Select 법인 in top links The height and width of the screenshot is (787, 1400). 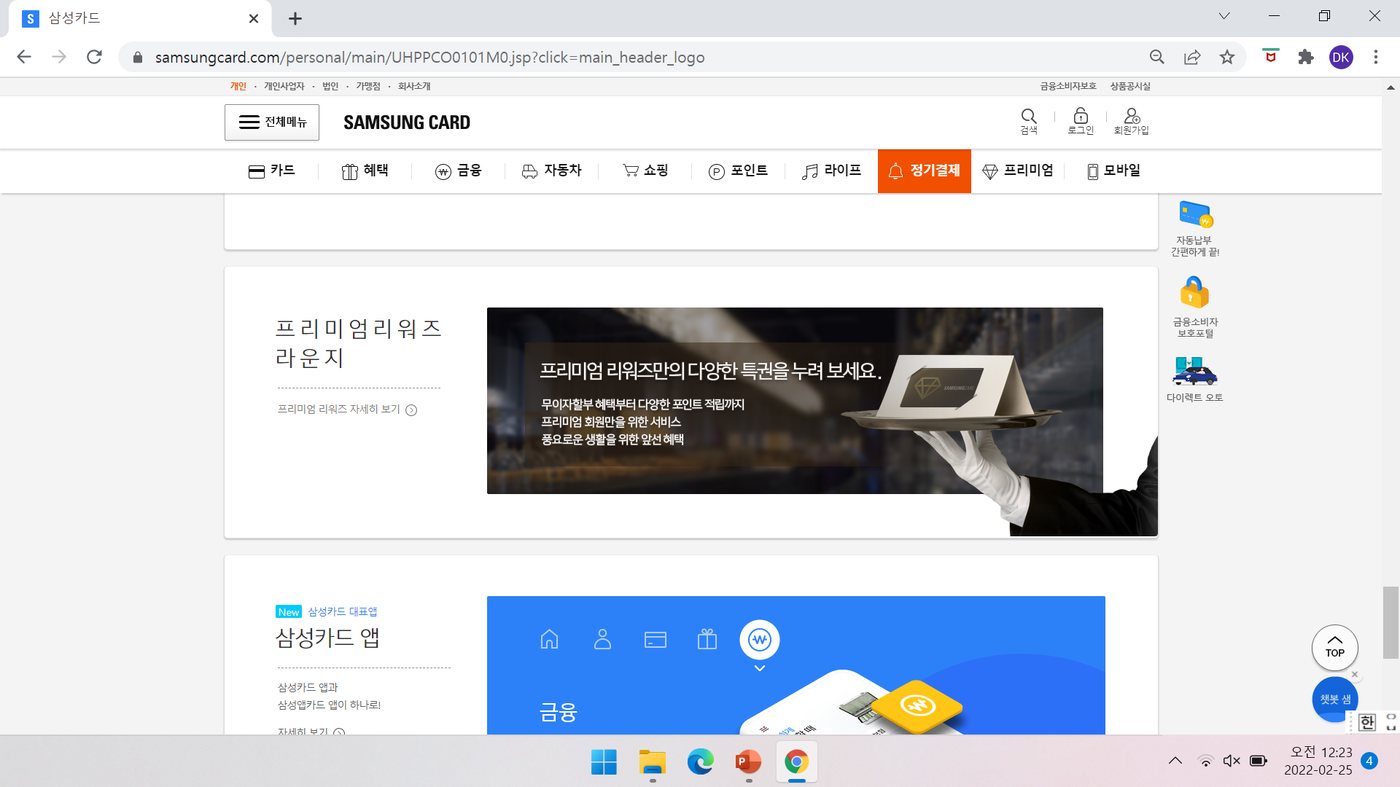(x=331, y=87)
